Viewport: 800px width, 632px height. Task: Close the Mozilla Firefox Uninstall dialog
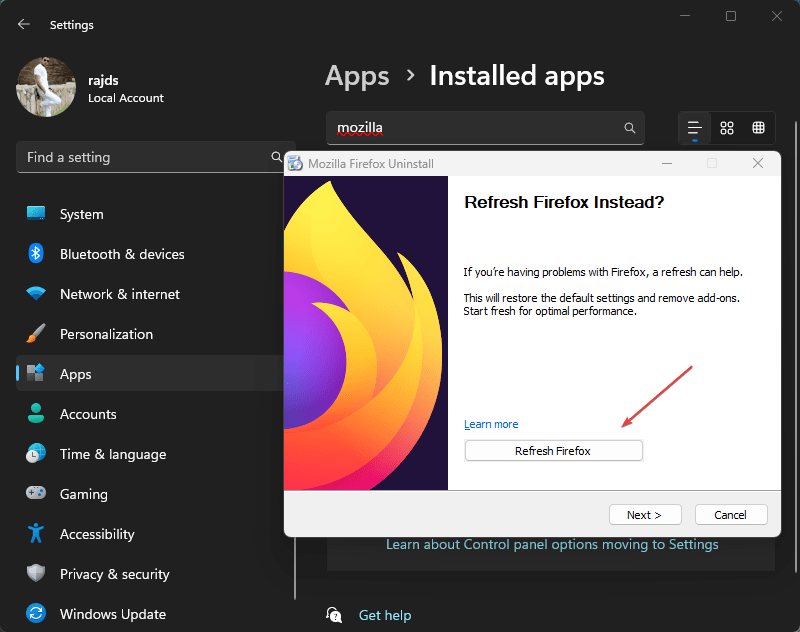pos(758,163)
